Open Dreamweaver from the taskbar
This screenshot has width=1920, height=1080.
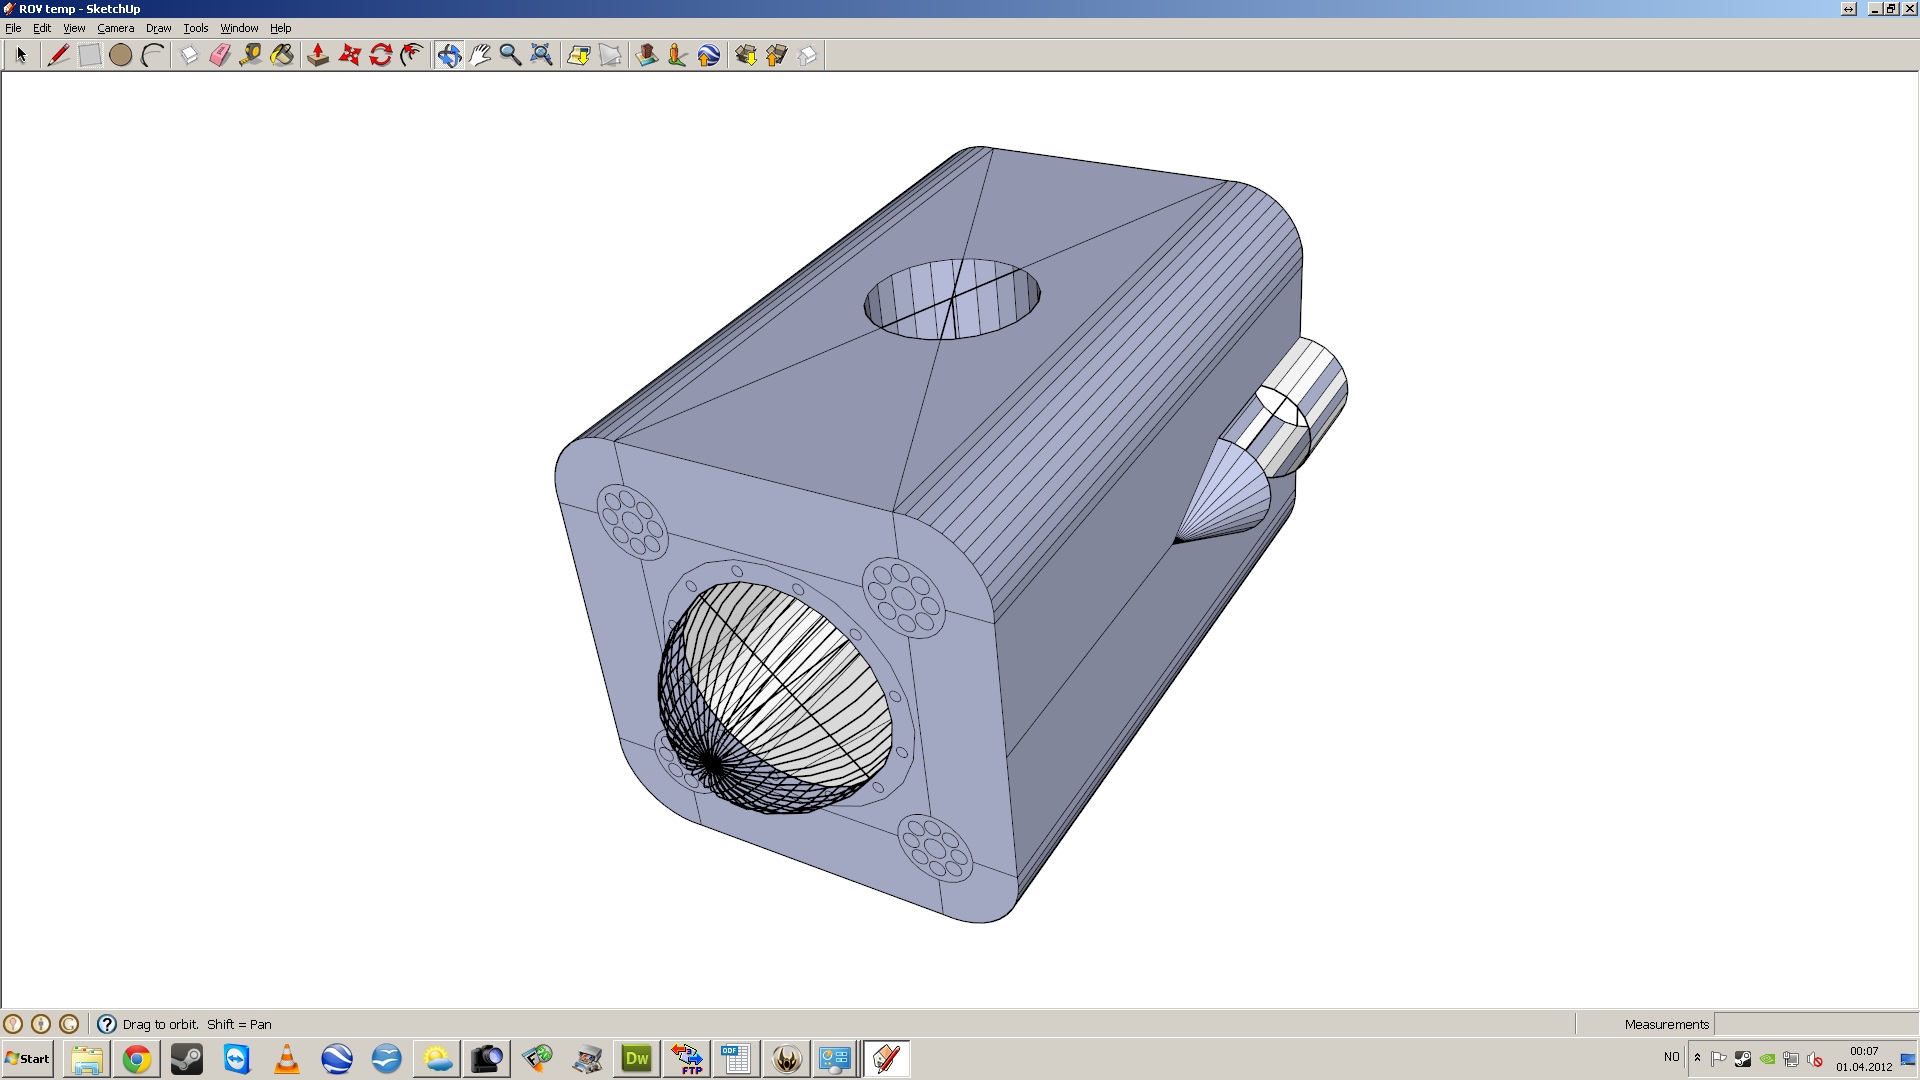coord(637,1059)
